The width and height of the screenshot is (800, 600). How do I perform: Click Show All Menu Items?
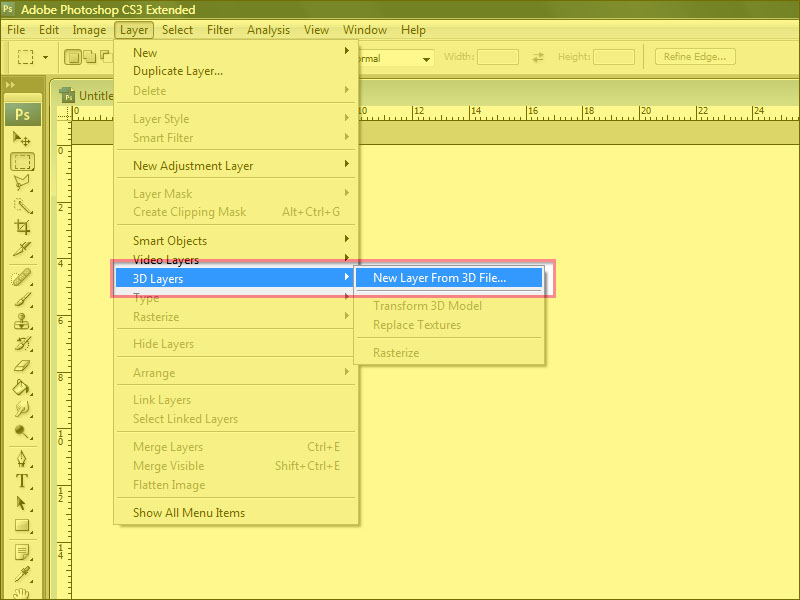click(189, 513)
